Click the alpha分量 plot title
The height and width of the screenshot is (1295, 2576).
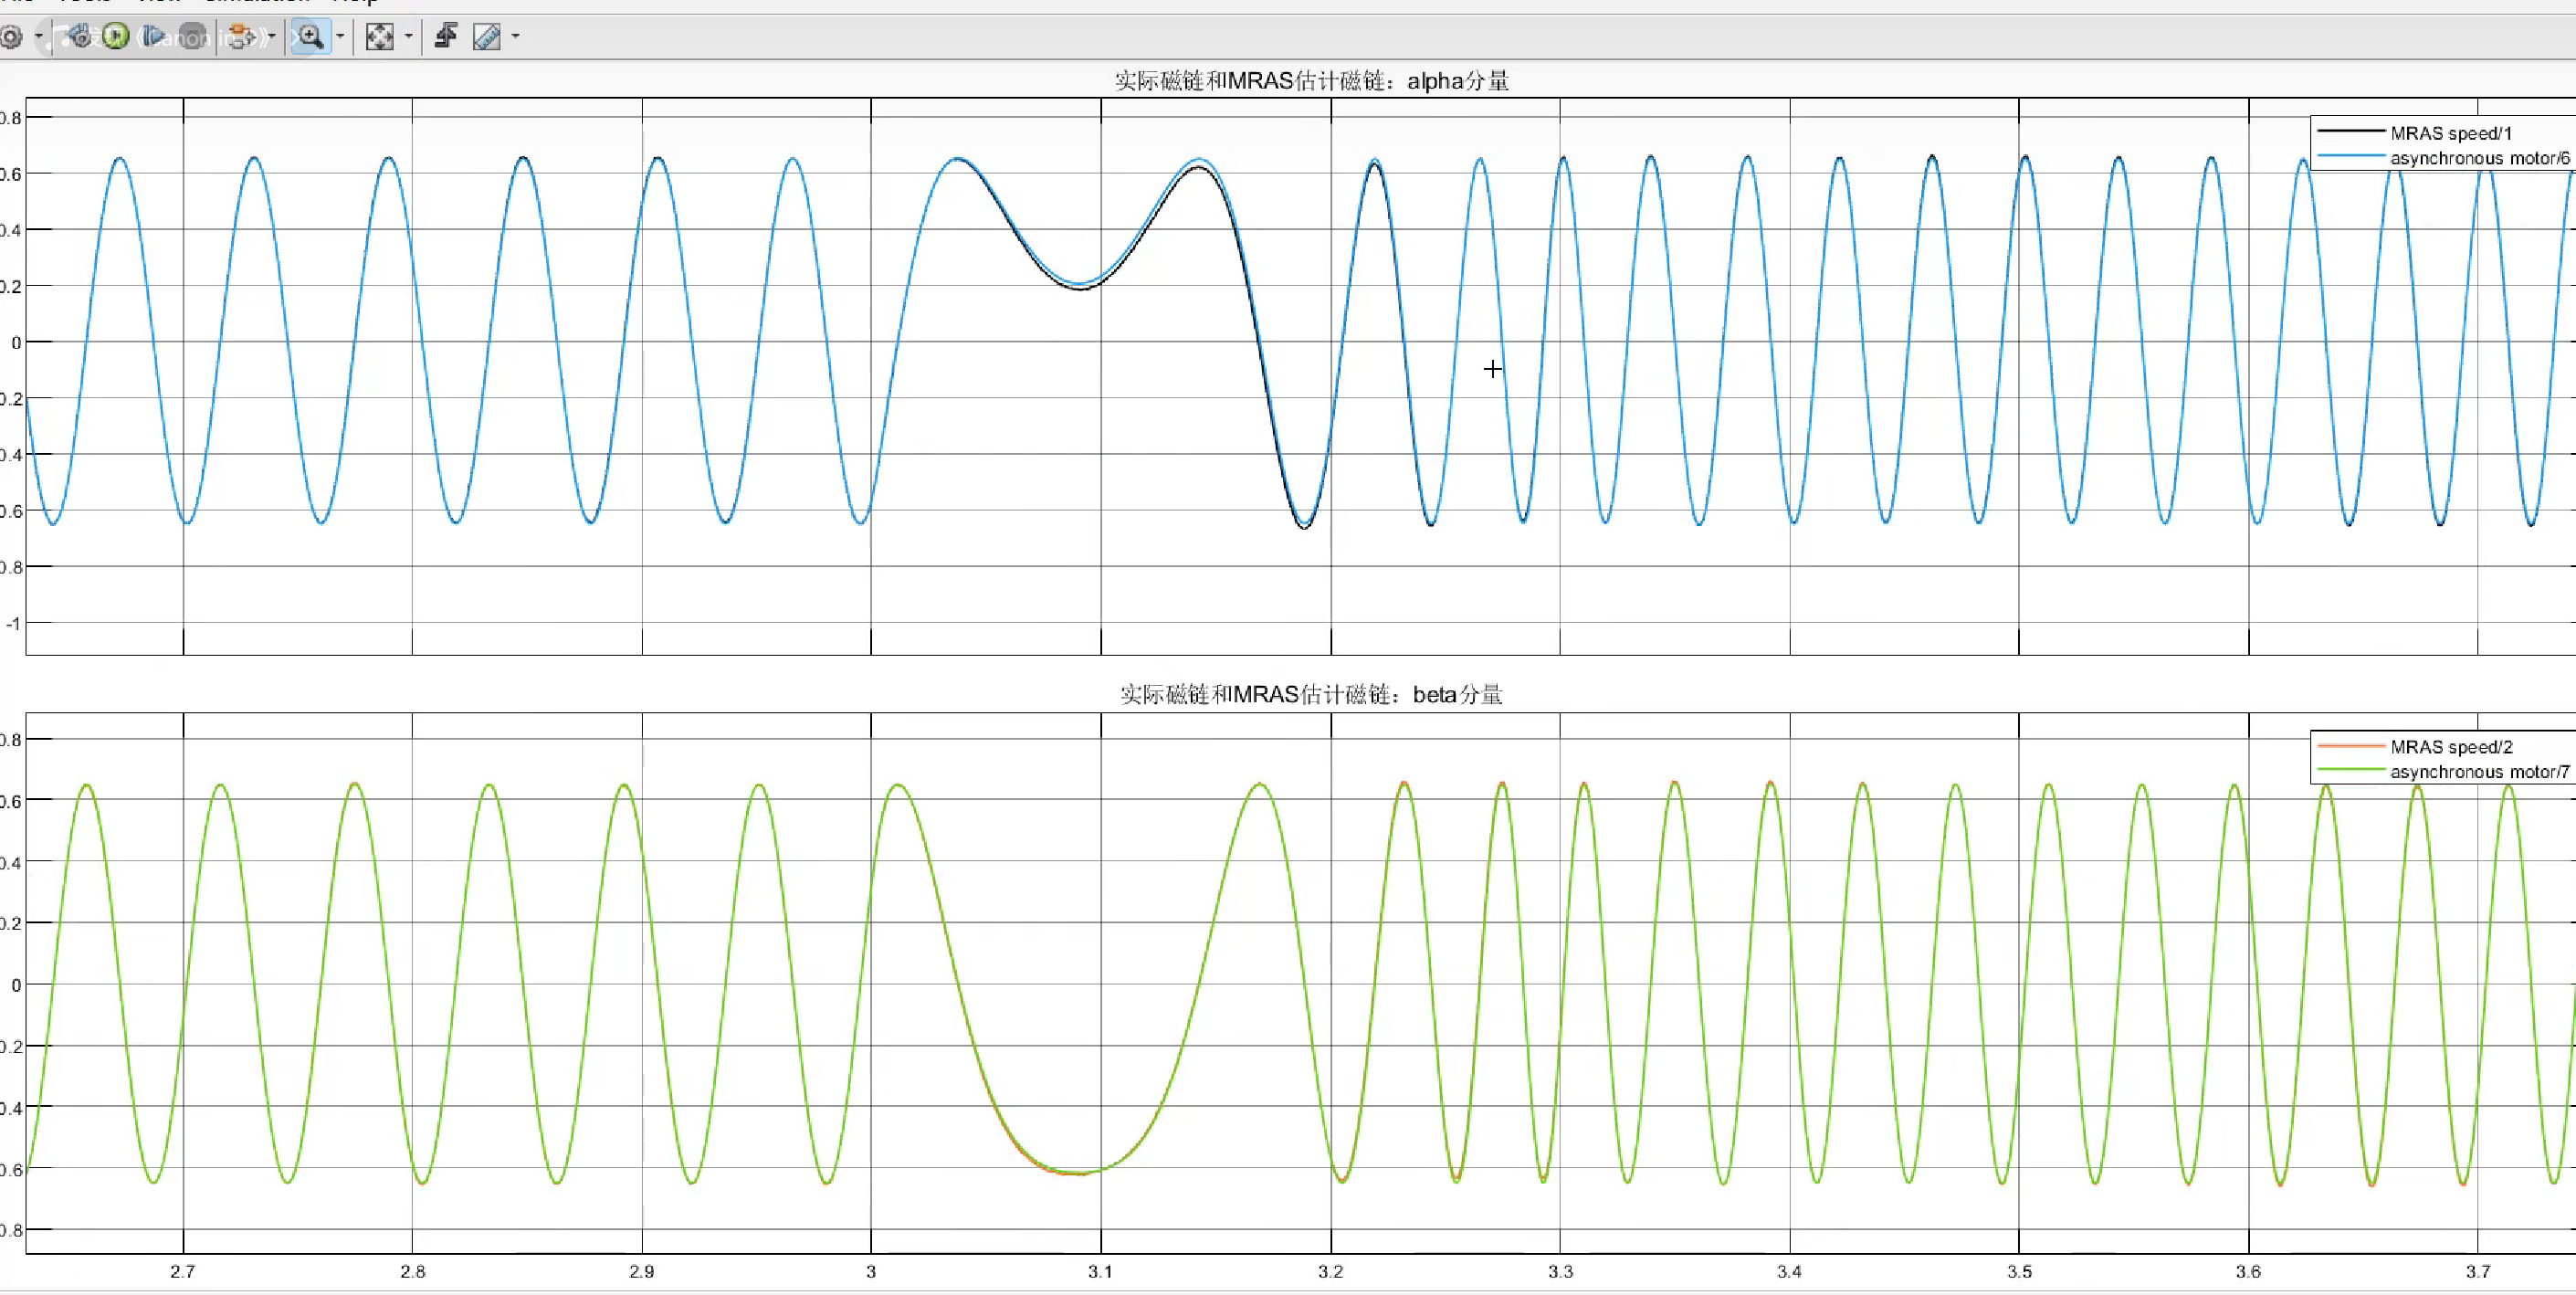point(1311,81)
